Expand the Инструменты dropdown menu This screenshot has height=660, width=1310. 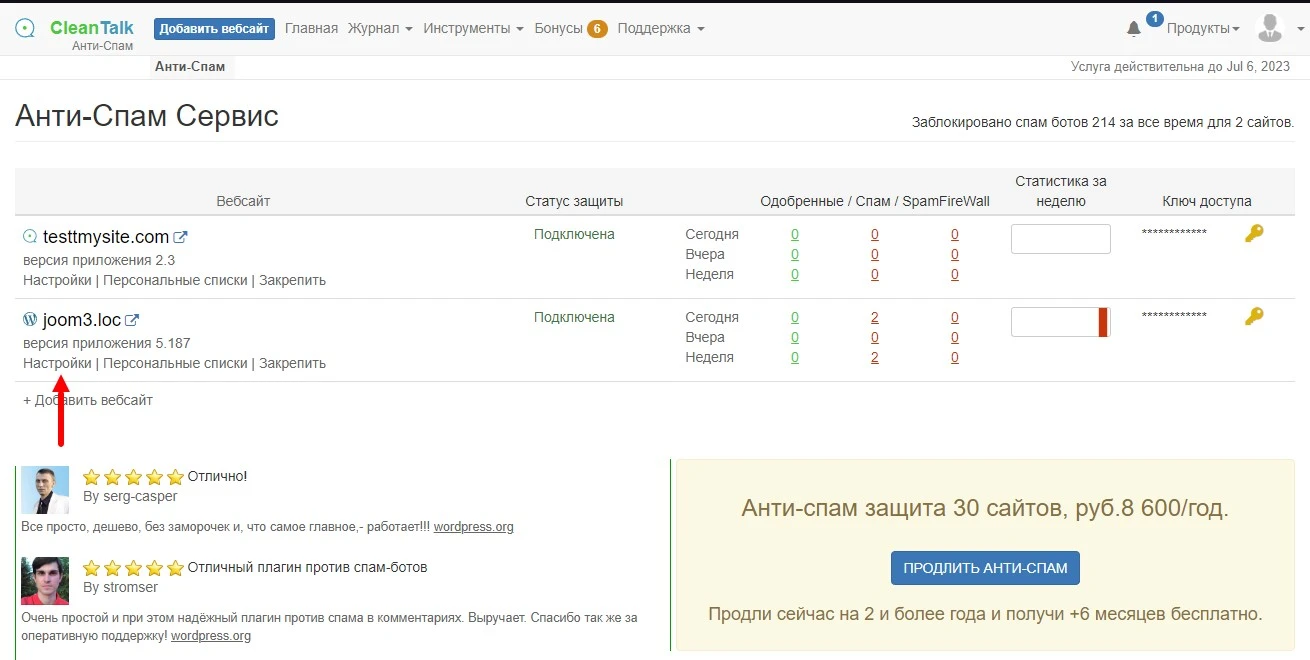click(x=473, y=29)
